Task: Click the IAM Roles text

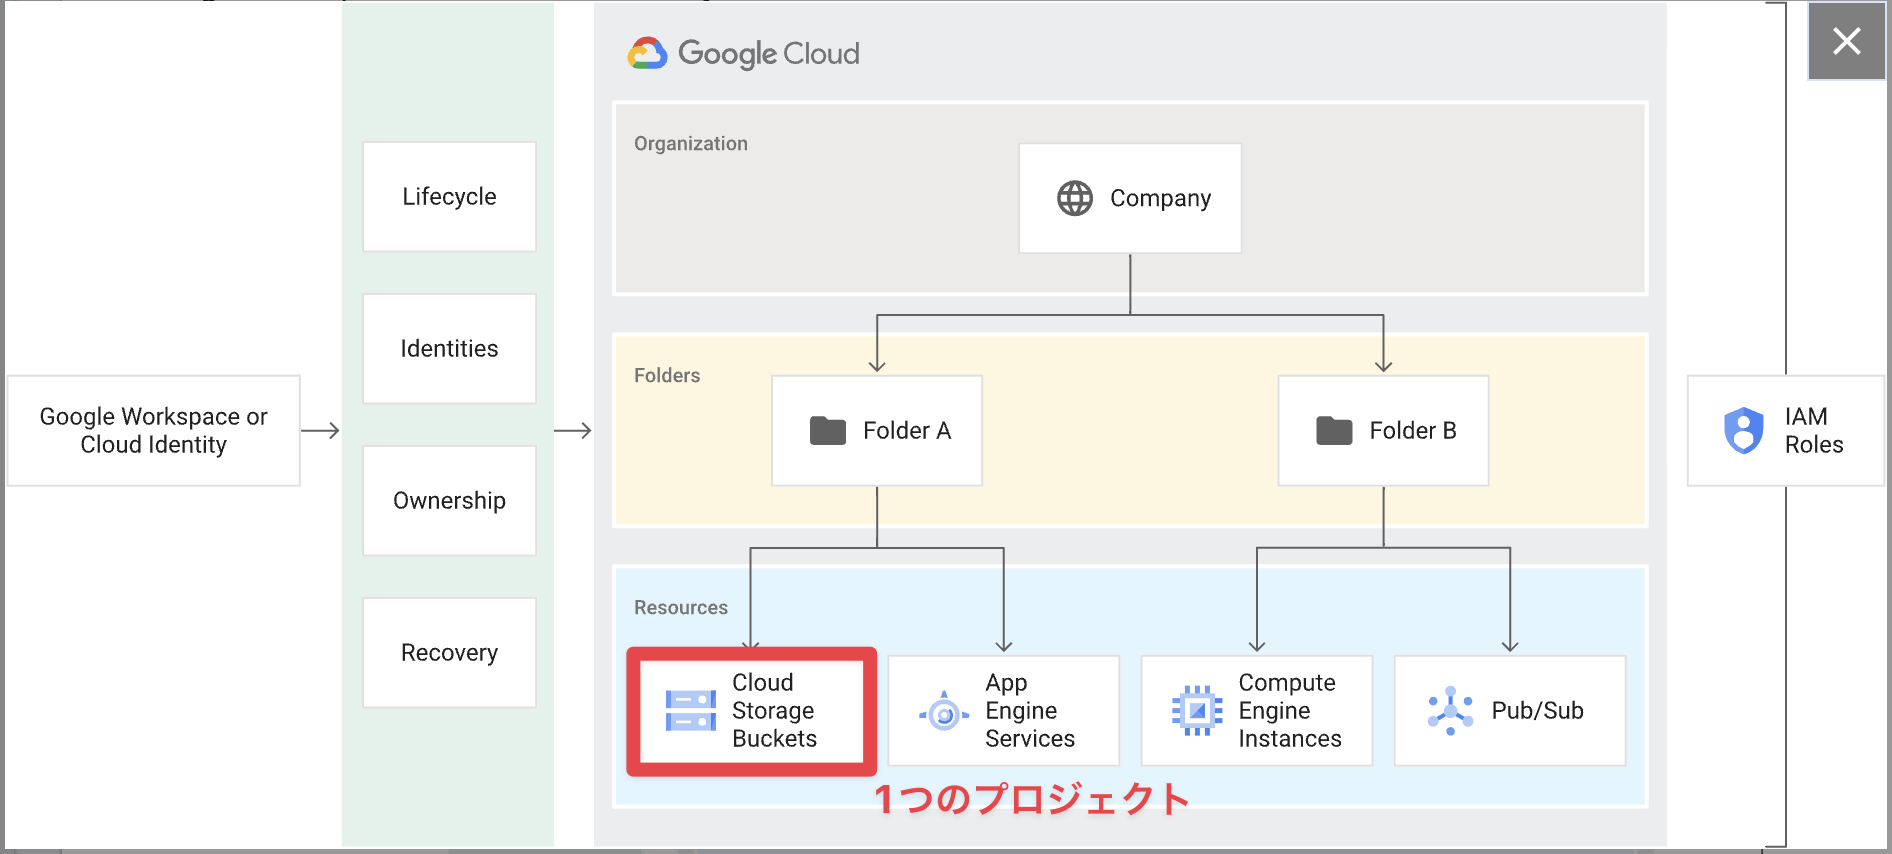Action: pos(1814,431)
